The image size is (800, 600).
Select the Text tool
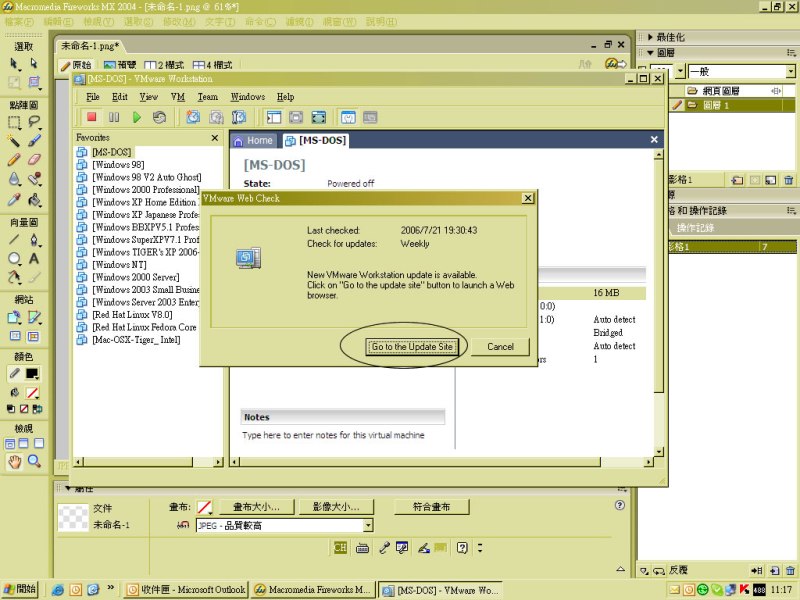pos(34,258)
